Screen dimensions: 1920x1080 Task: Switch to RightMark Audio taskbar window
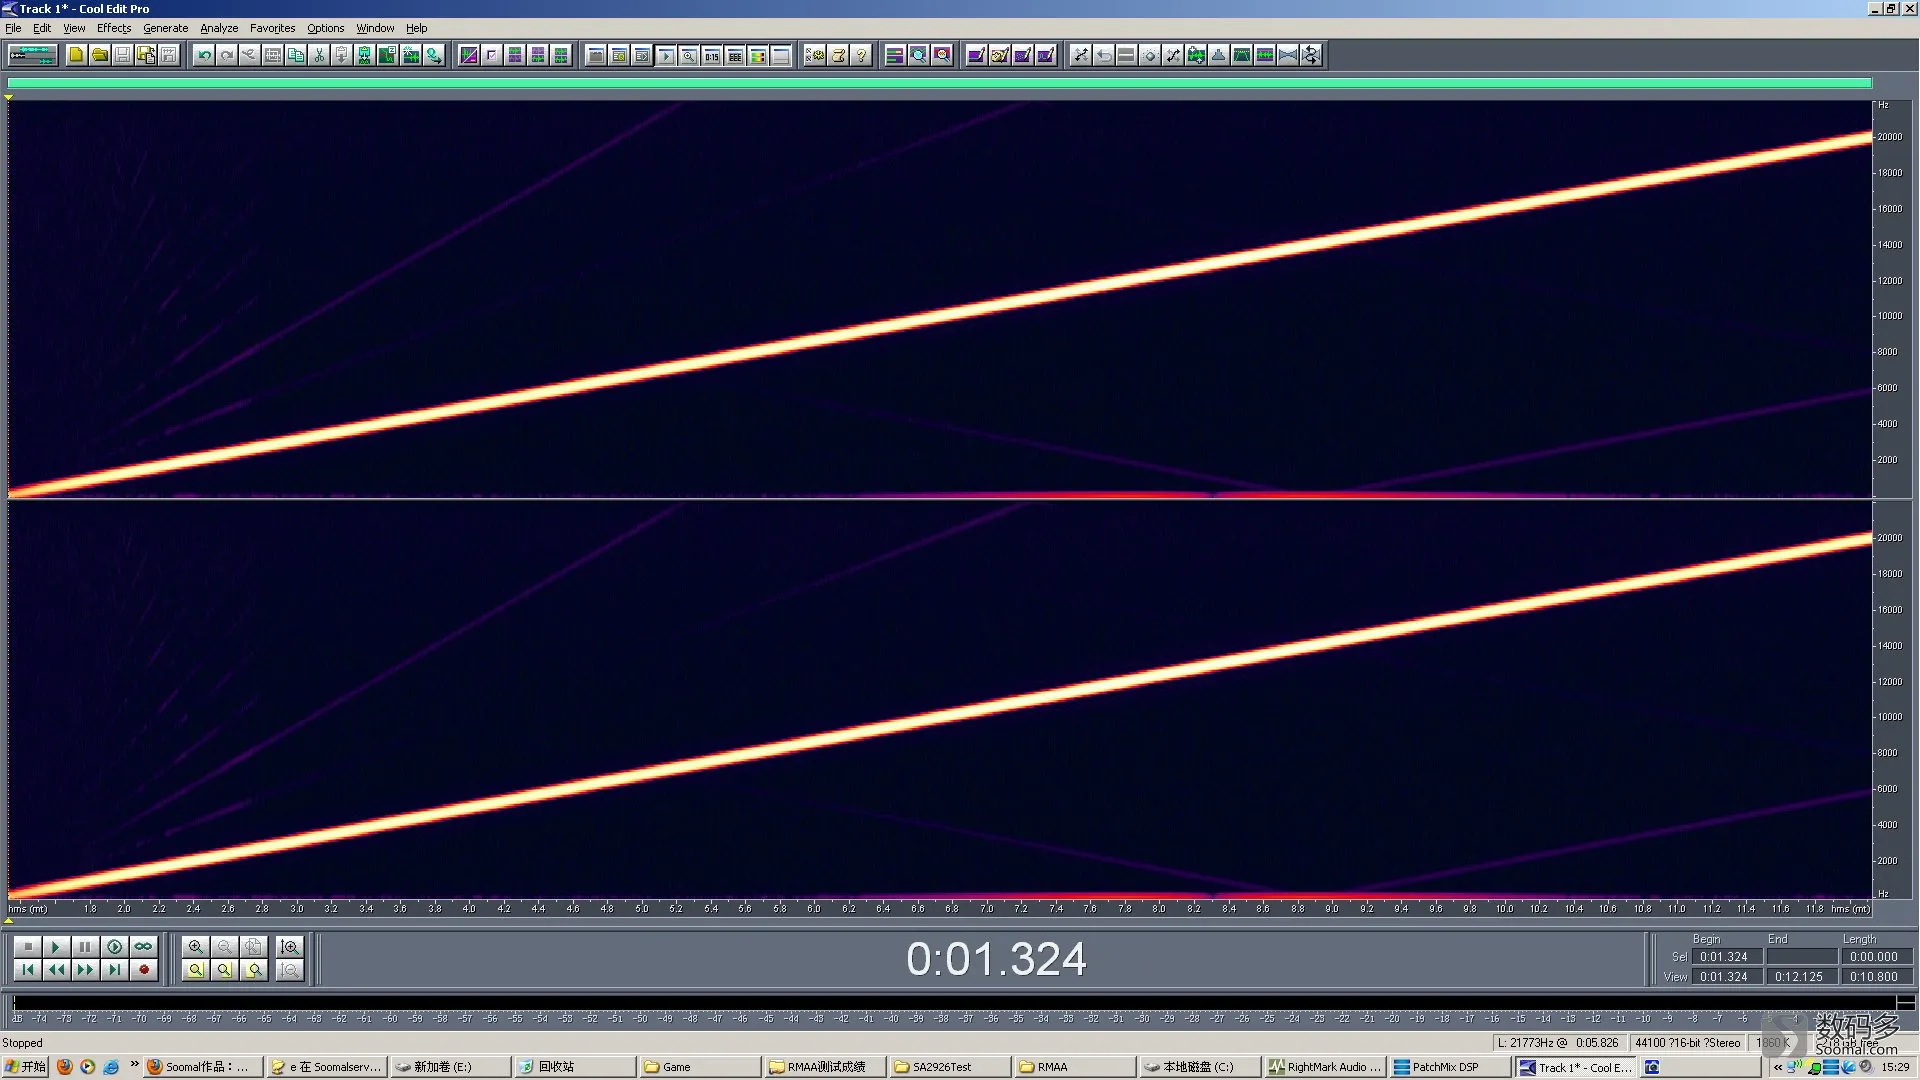pyautogui.click(x=1324, y=1067)
